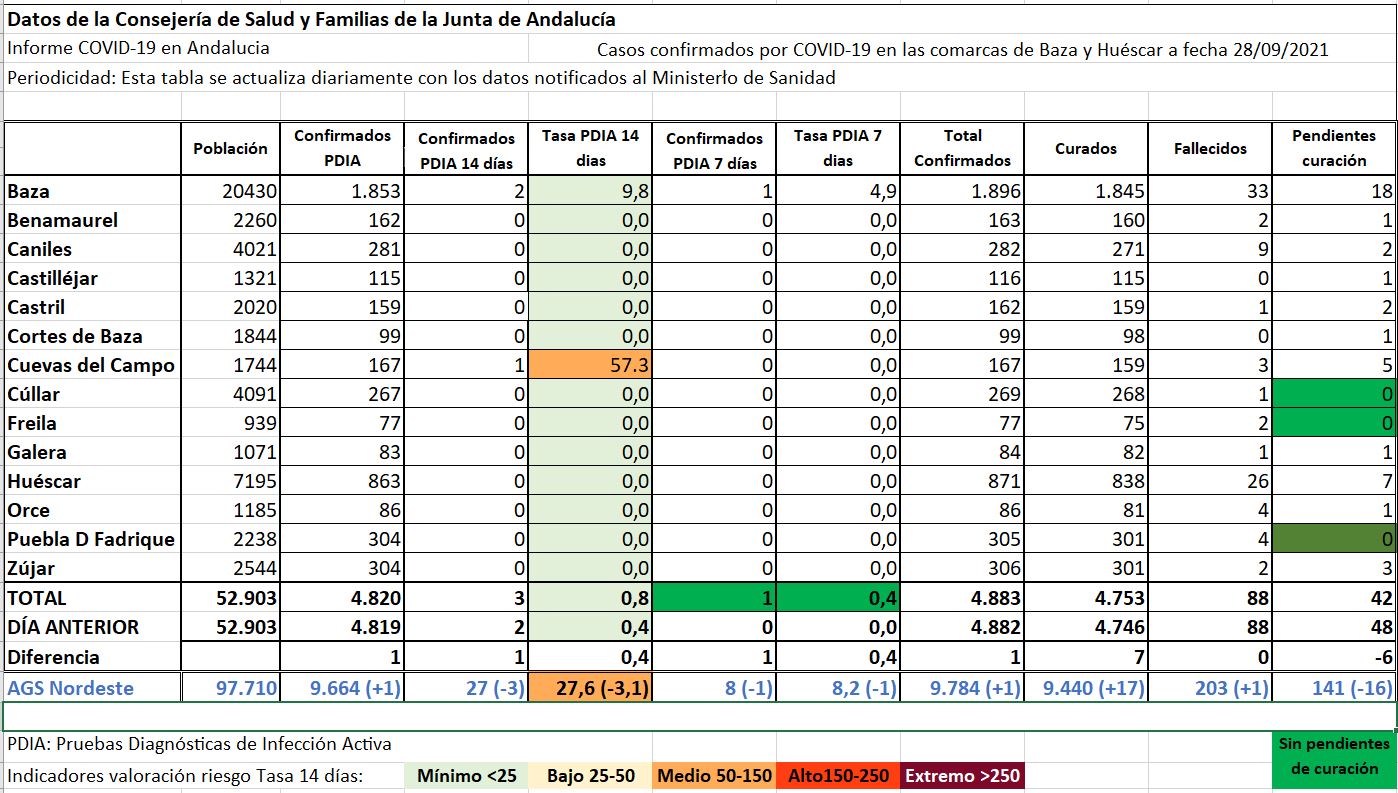Click the Curados column header
Image resolution: width=1398 pixels, height=793 pixels.
1086,148
